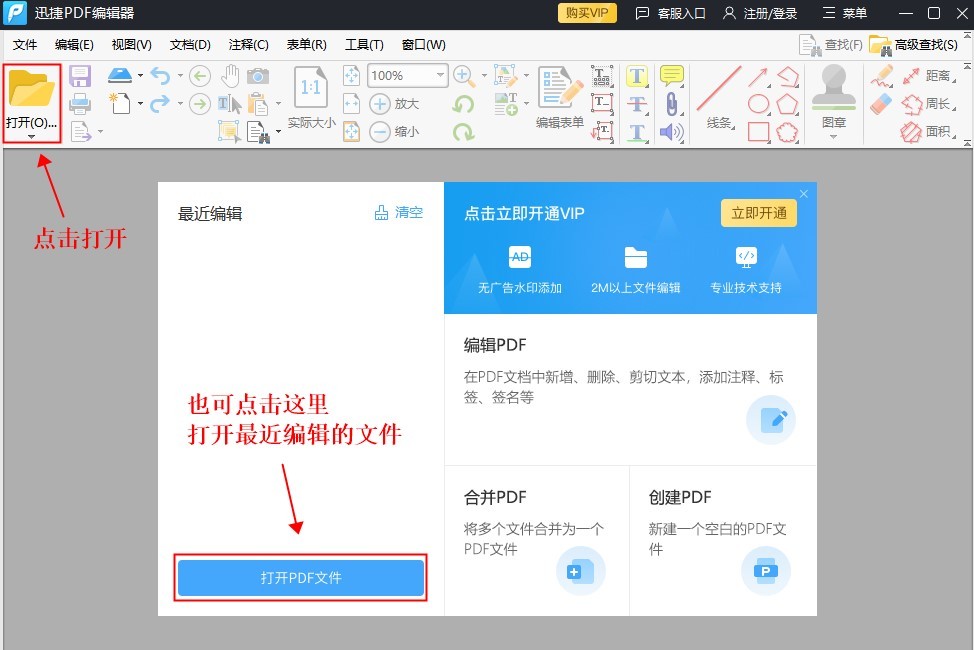The image size is (974, 650).
Task: Rotate view counterclockwise
Action: (463, 104)
